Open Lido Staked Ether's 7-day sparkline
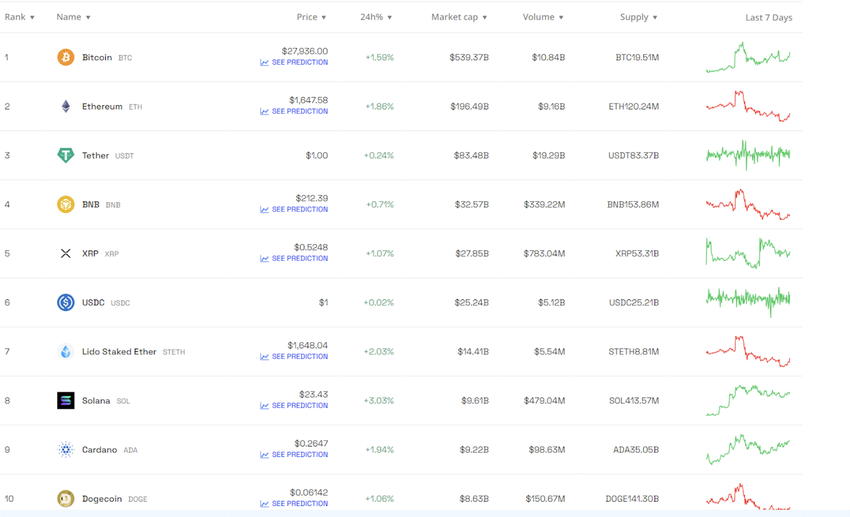This screenshot has width=850, height=517. click(x=748, y=352)
